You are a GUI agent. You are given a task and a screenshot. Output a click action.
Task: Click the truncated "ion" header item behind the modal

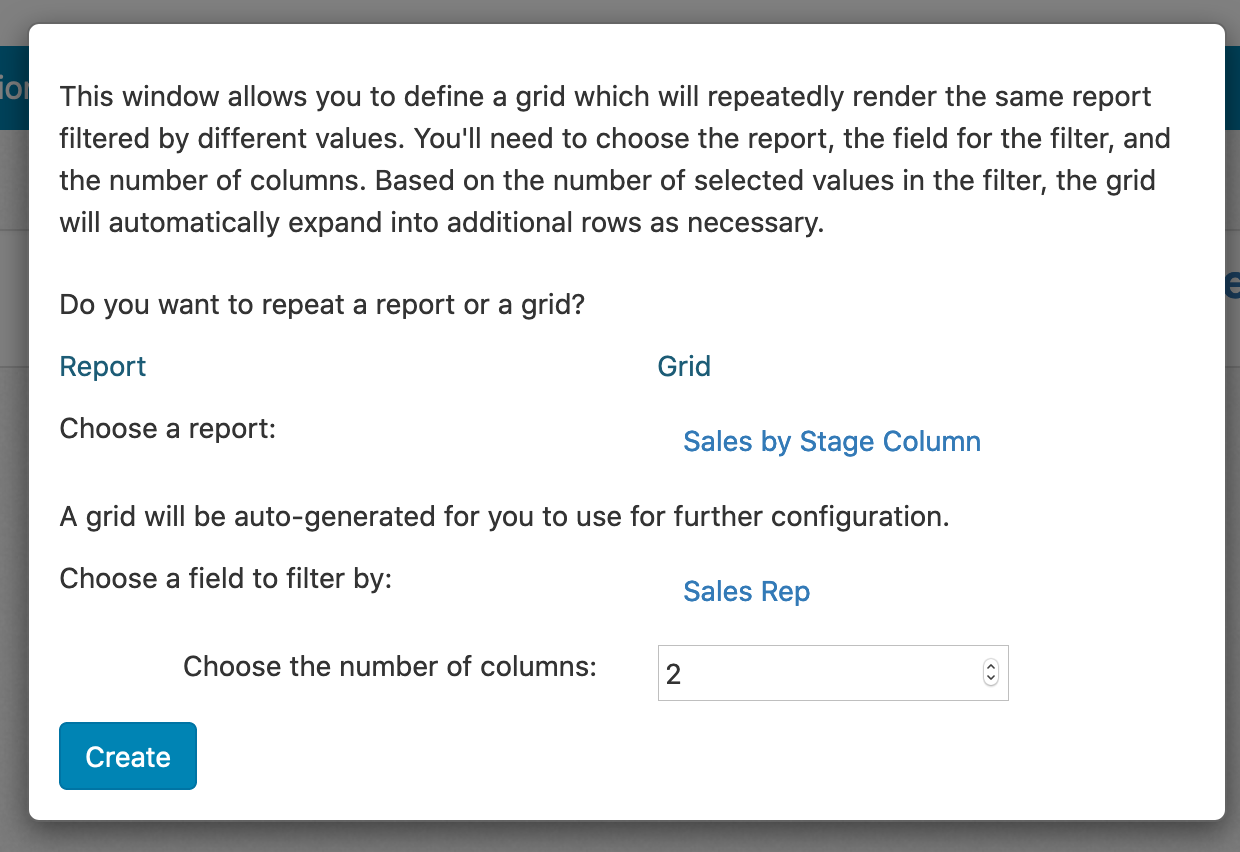[x=12, y=90]
